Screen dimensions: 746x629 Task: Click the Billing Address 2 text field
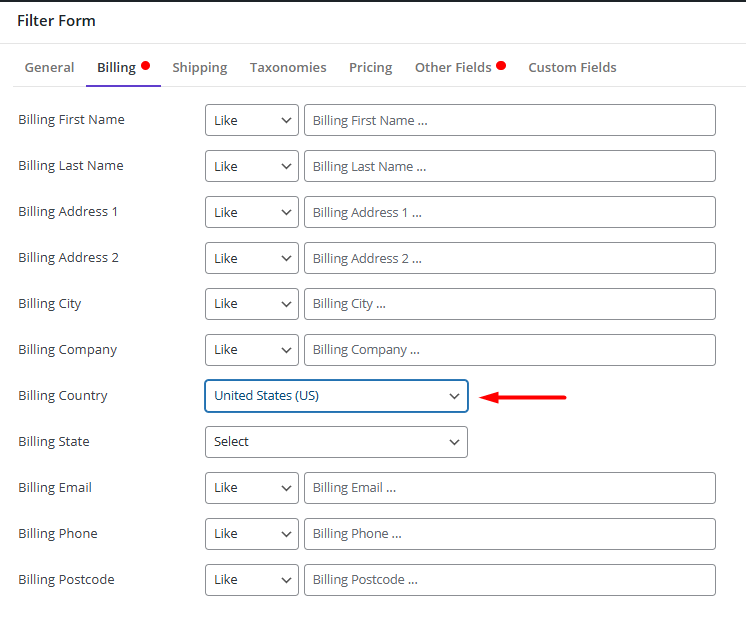[x=510, y=258]
